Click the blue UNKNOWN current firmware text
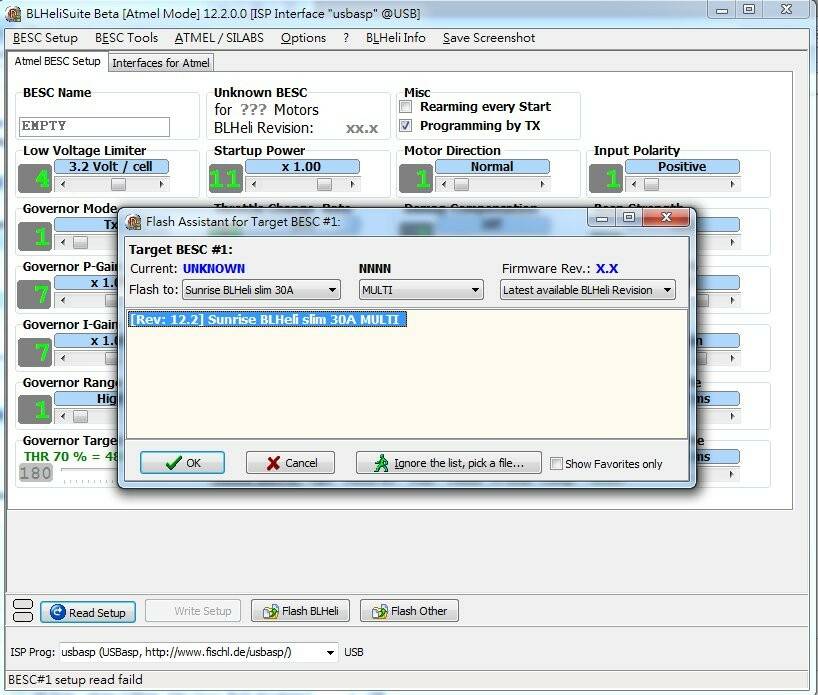 [x=214, y=269]
